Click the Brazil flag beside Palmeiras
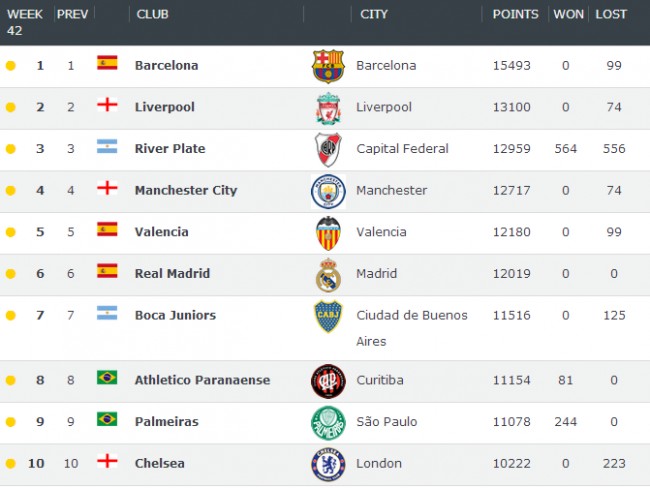Screen dimensions: 650x488 [107, 419]
